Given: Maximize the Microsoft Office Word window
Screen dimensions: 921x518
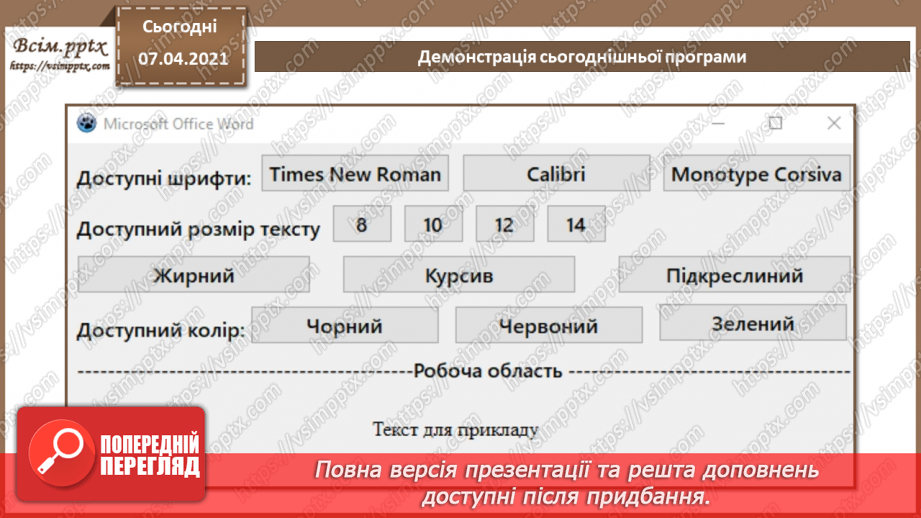Looking at the screenshot, I should click(x=775, y=123).
